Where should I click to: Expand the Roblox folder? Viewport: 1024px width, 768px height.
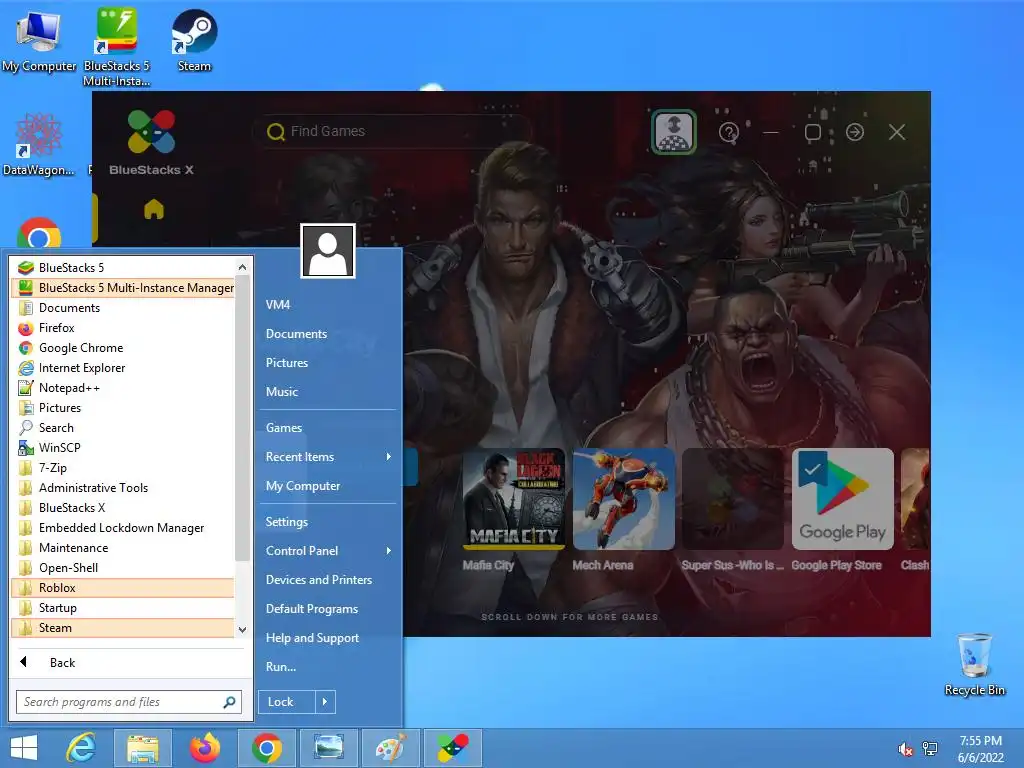pos(123,588)
